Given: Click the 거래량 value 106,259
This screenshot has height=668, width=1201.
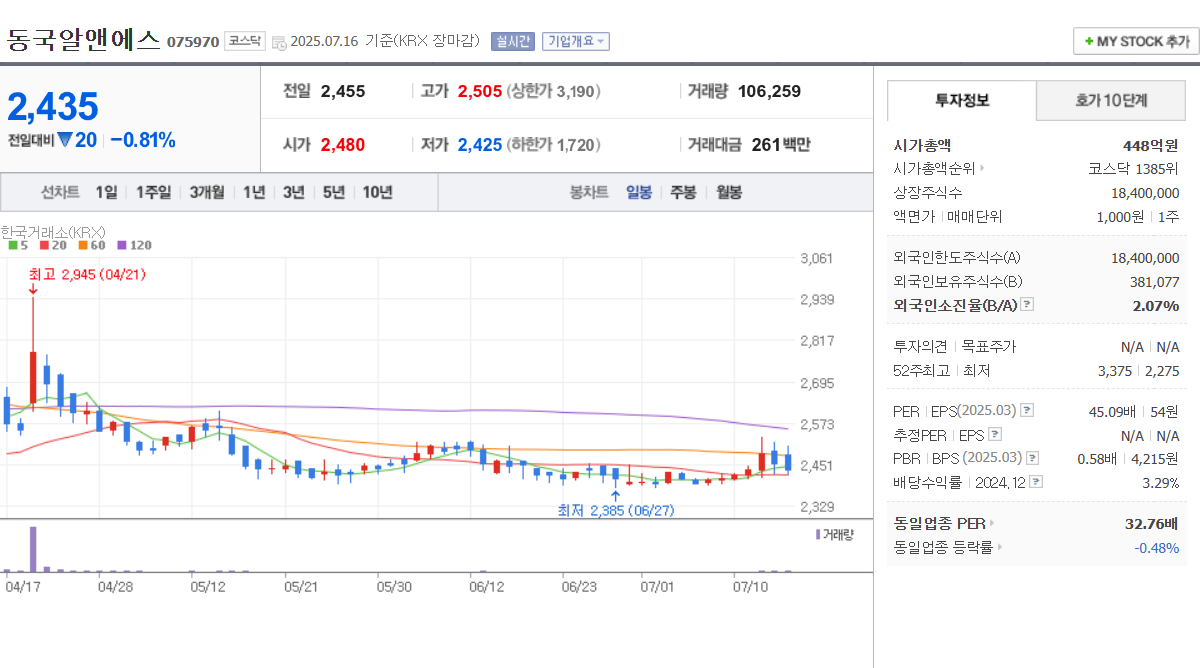Looking at the screenshot, I should [x=769, y=91].
